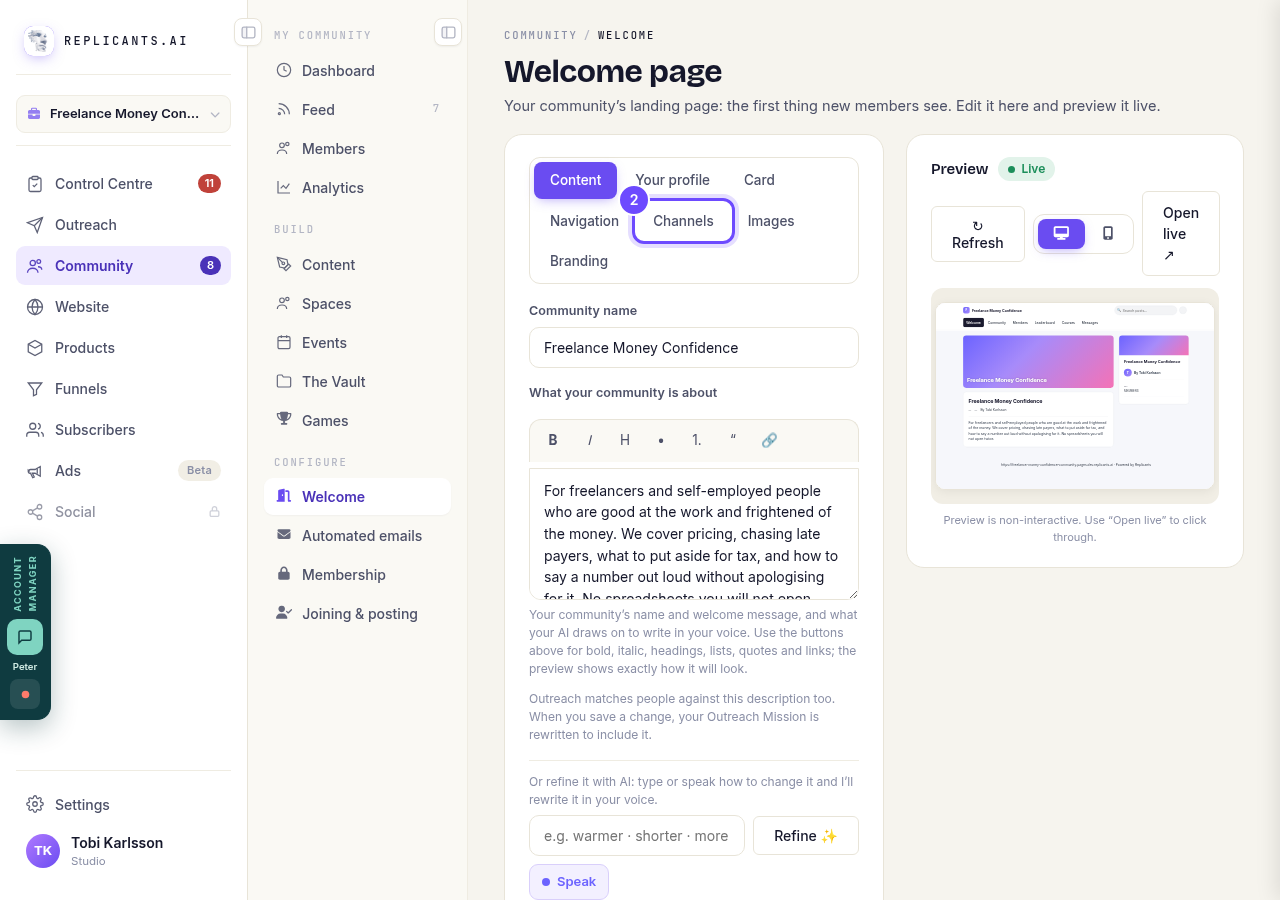Collapse the main sidebar panel icon
This screenshot has height=900, width=1280.
click(x=248, y=33)
